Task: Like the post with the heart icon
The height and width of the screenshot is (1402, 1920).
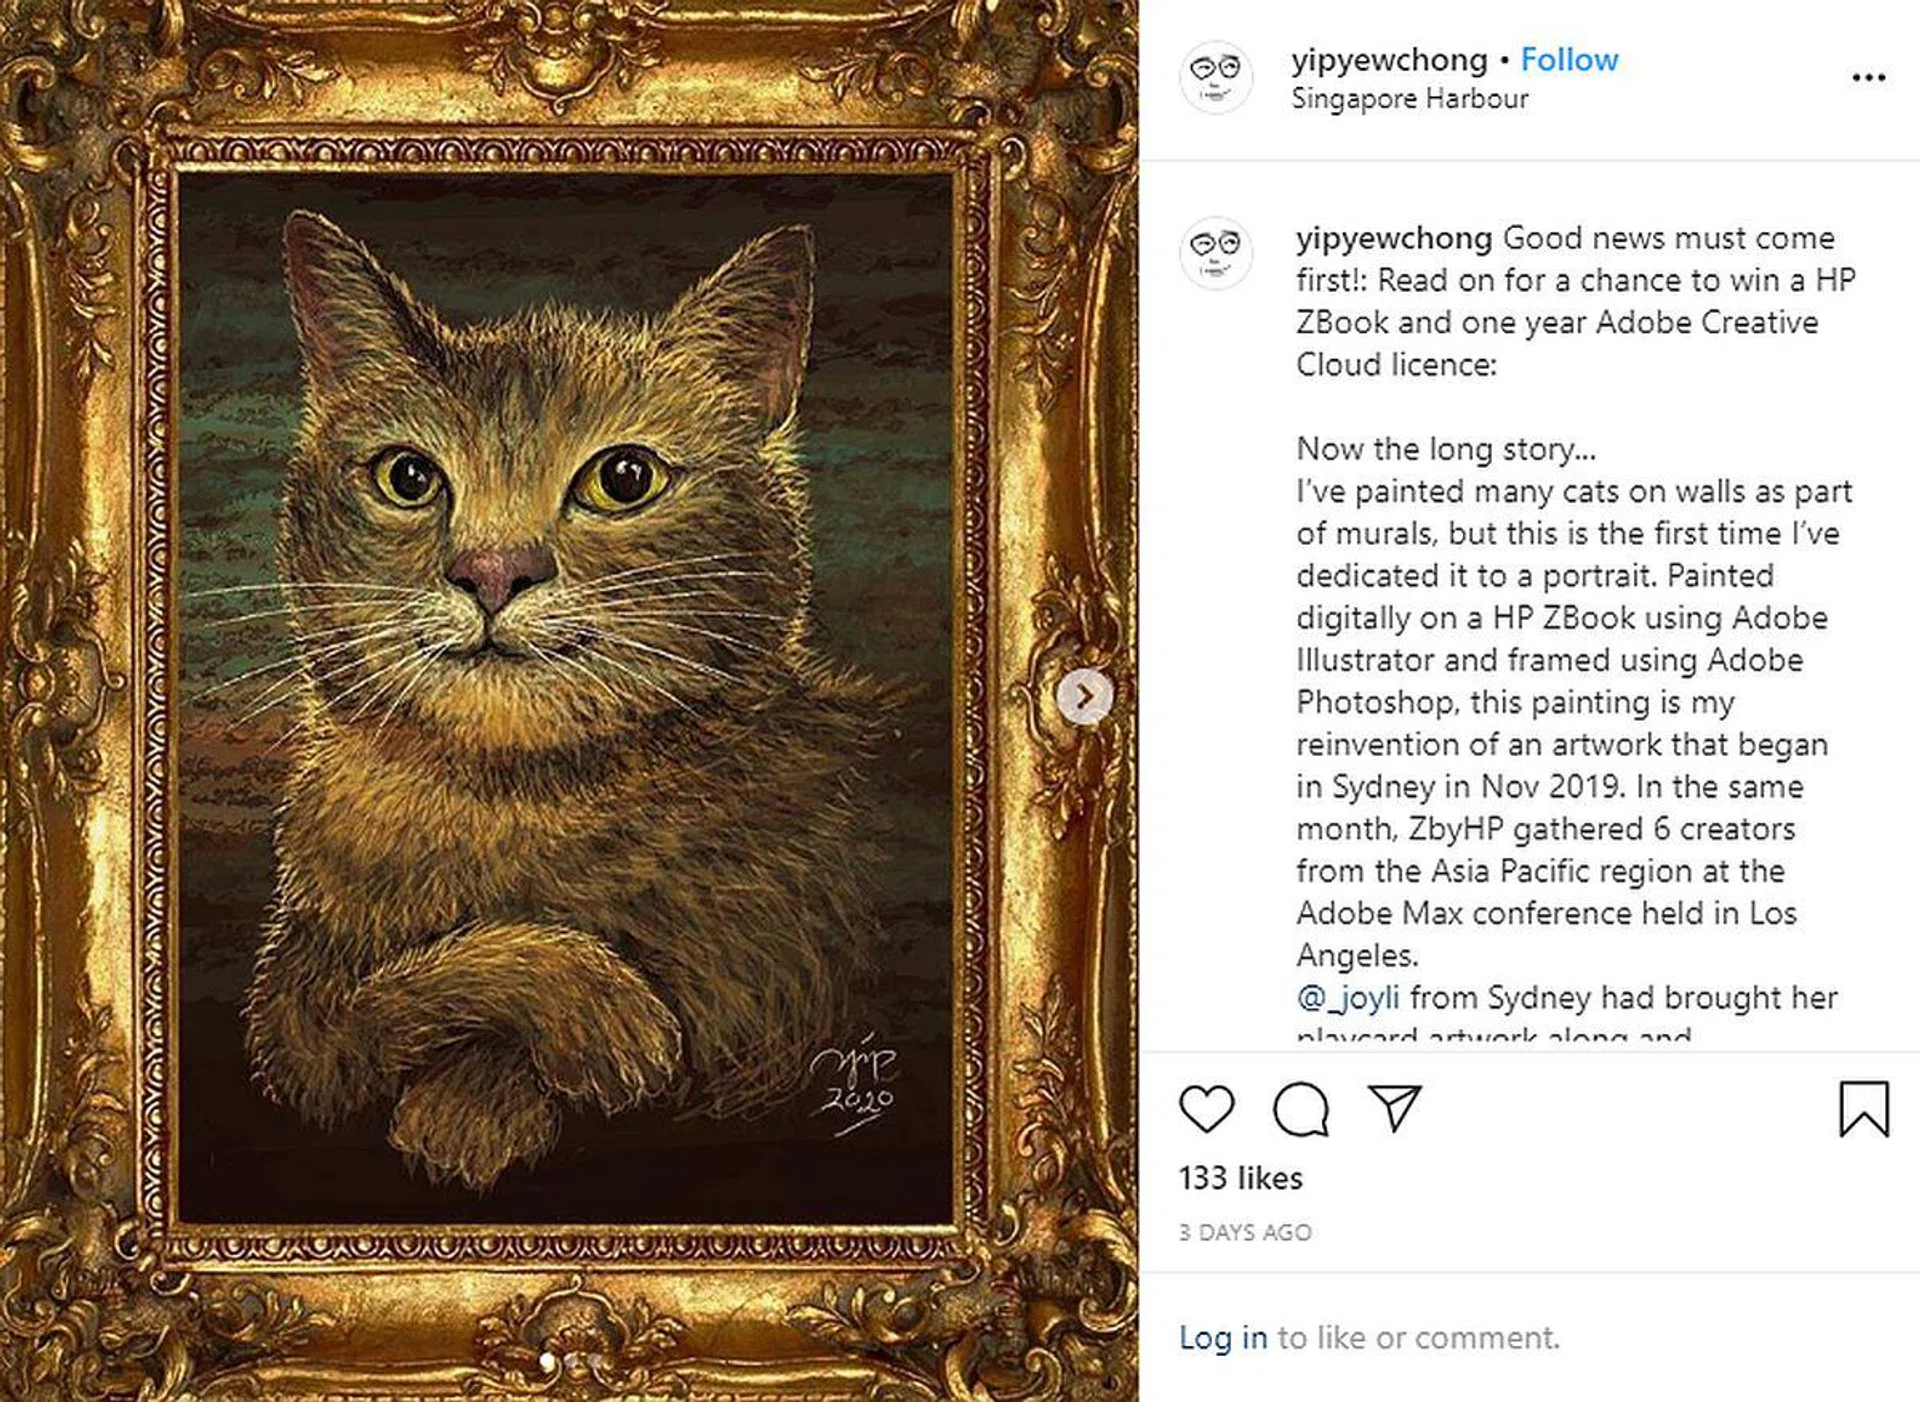Action: click(1207, 1108)
